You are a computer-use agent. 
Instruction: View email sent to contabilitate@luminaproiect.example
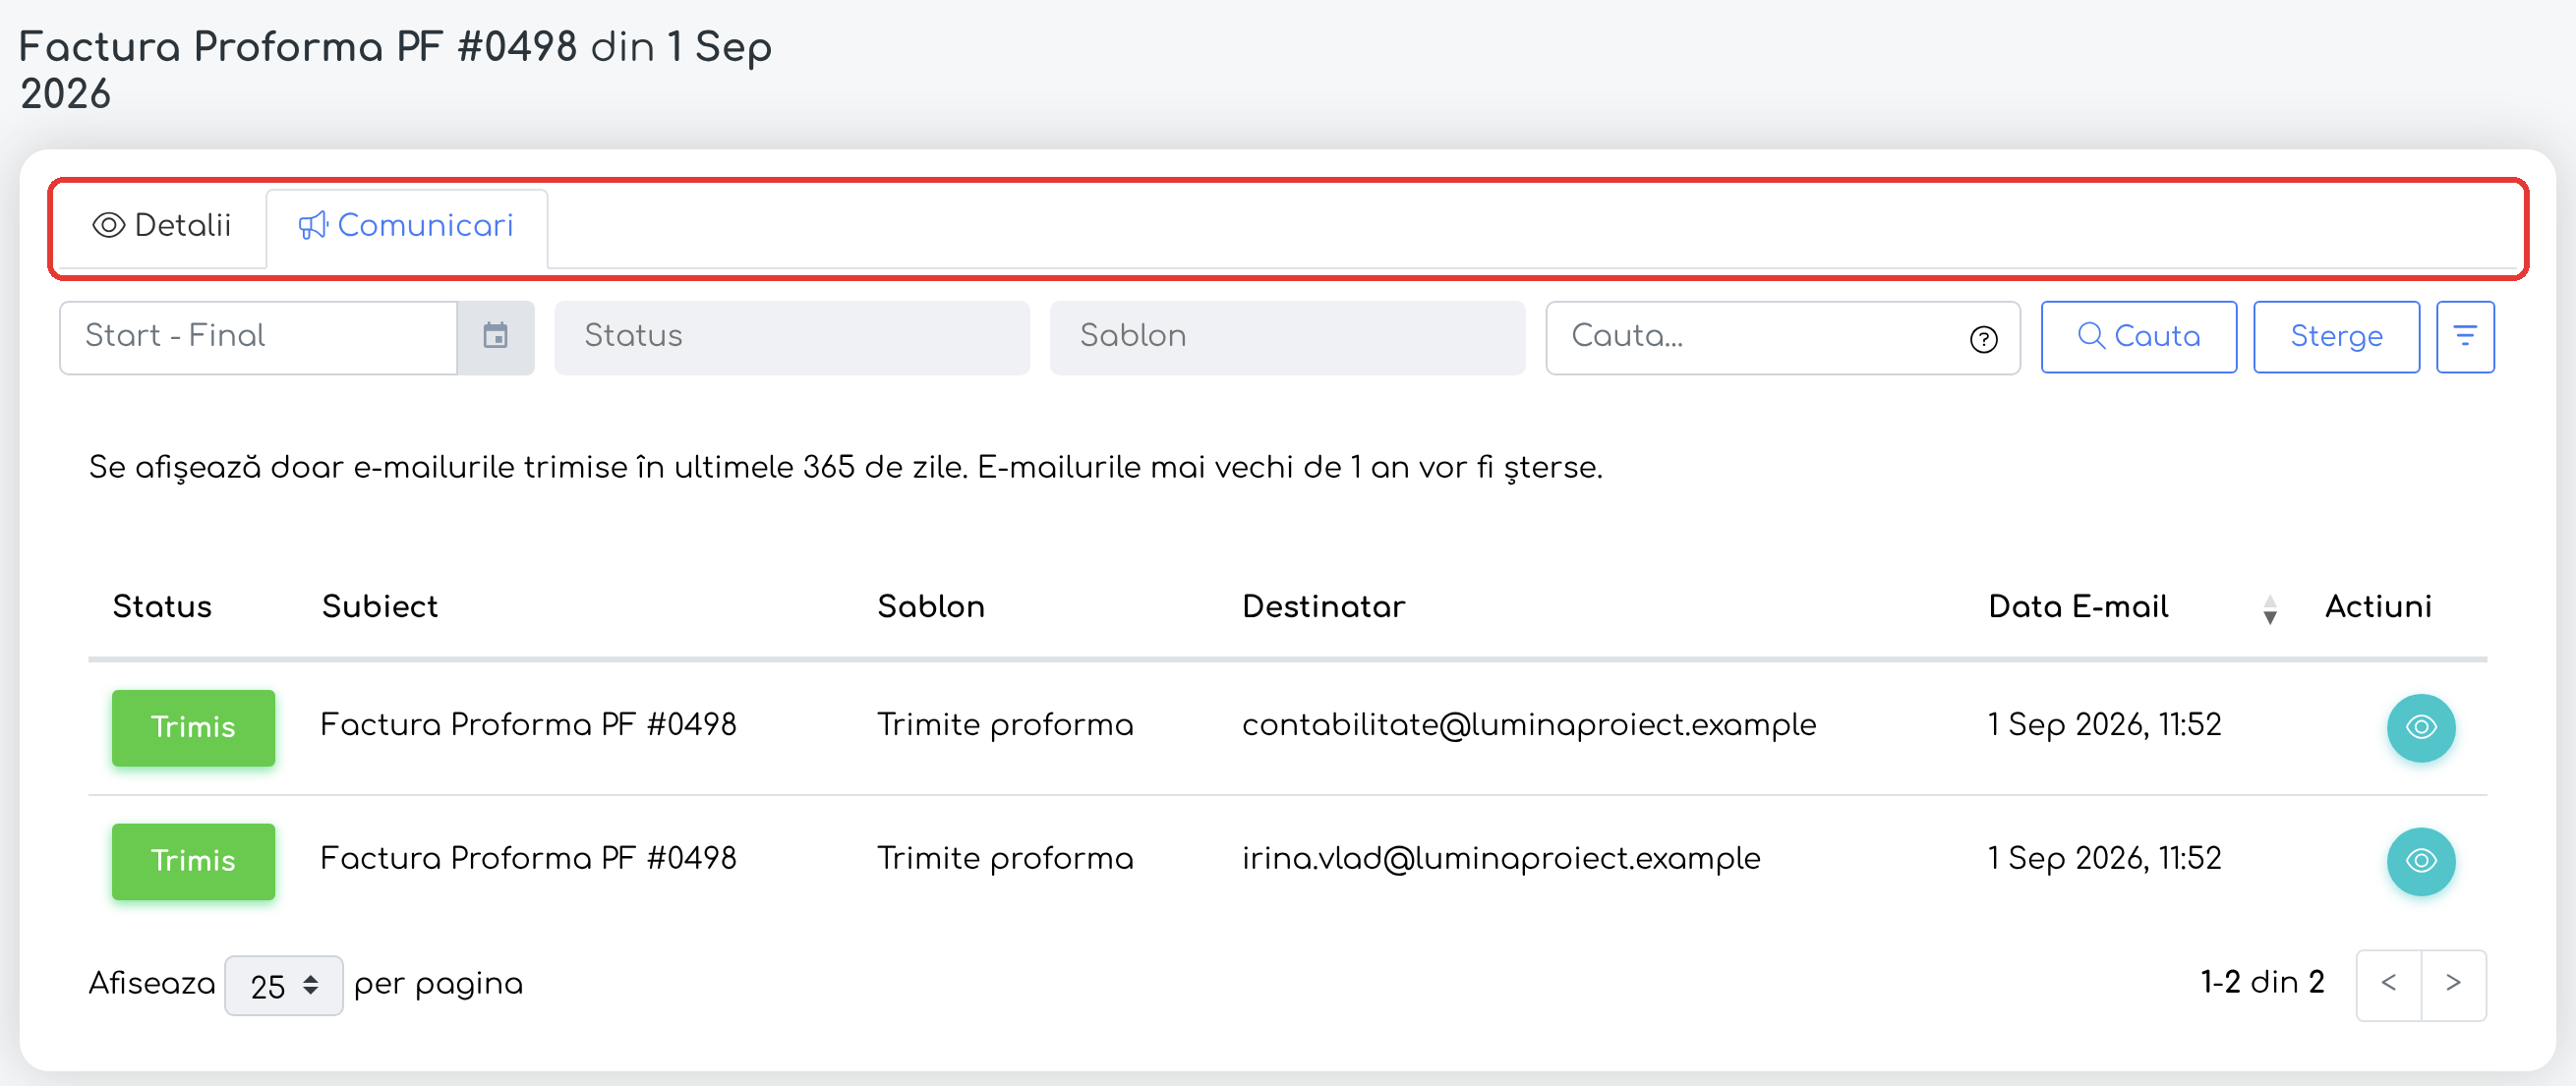[2420, 727]
